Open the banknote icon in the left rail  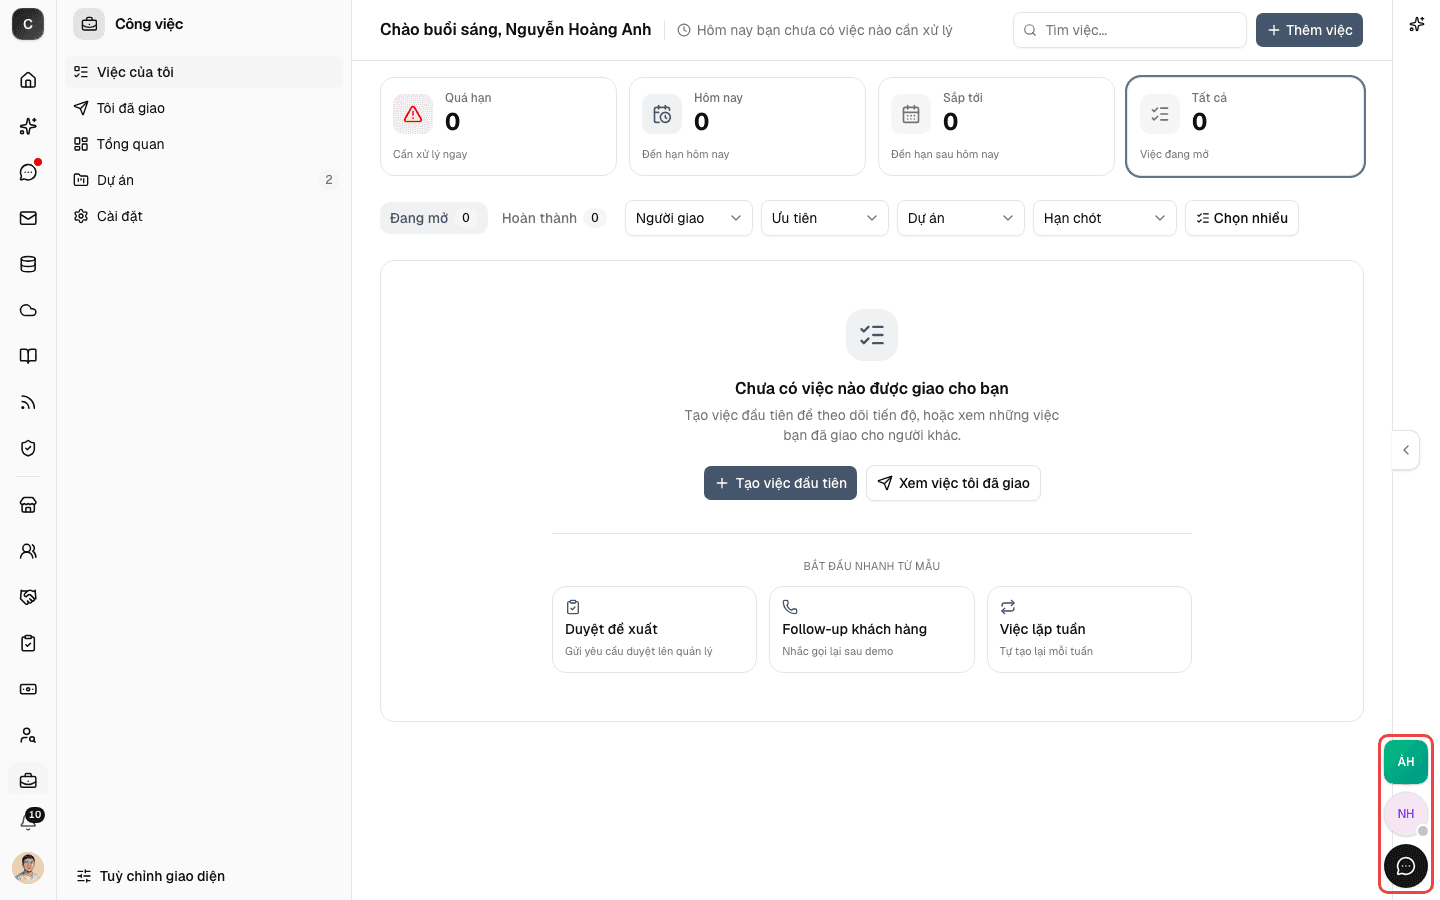[28, 689]
